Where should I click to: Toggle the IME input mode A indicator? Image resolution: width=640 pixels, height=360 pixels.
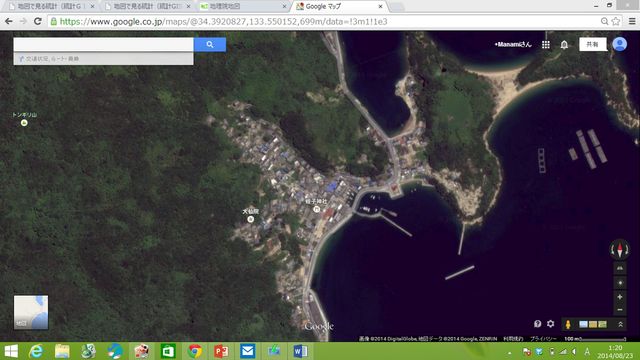click(587, 351)
